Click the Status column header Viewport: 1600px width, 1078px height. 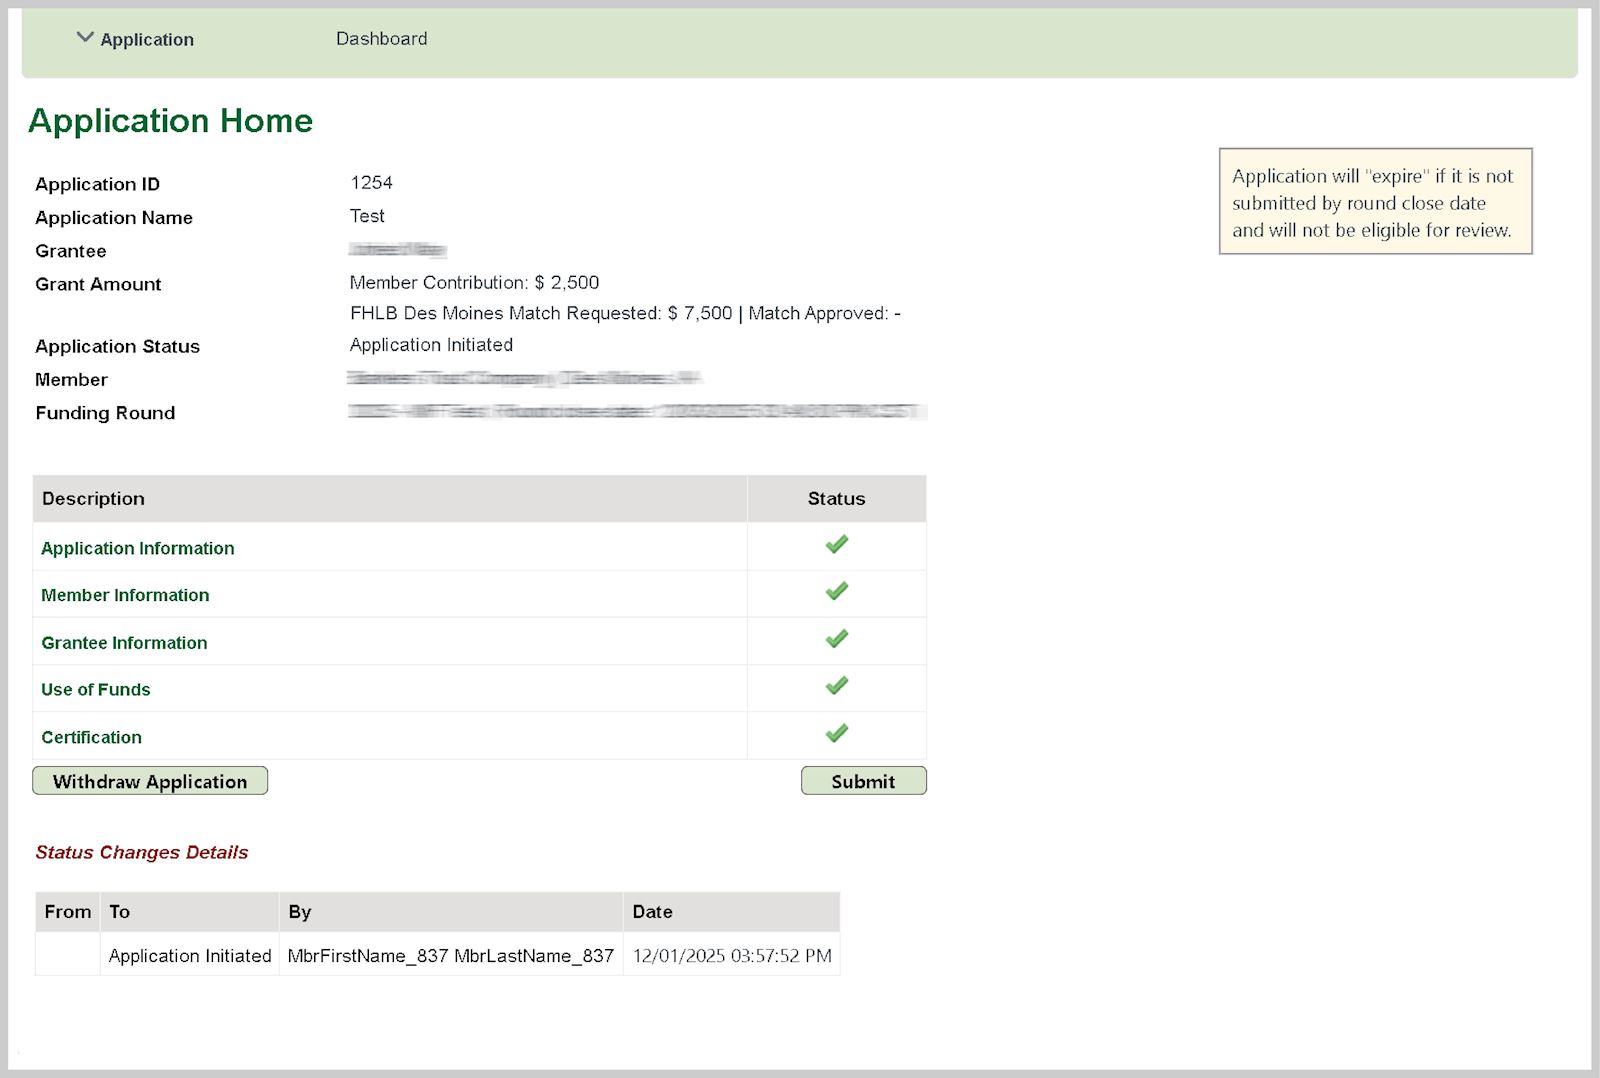[836, 499]
